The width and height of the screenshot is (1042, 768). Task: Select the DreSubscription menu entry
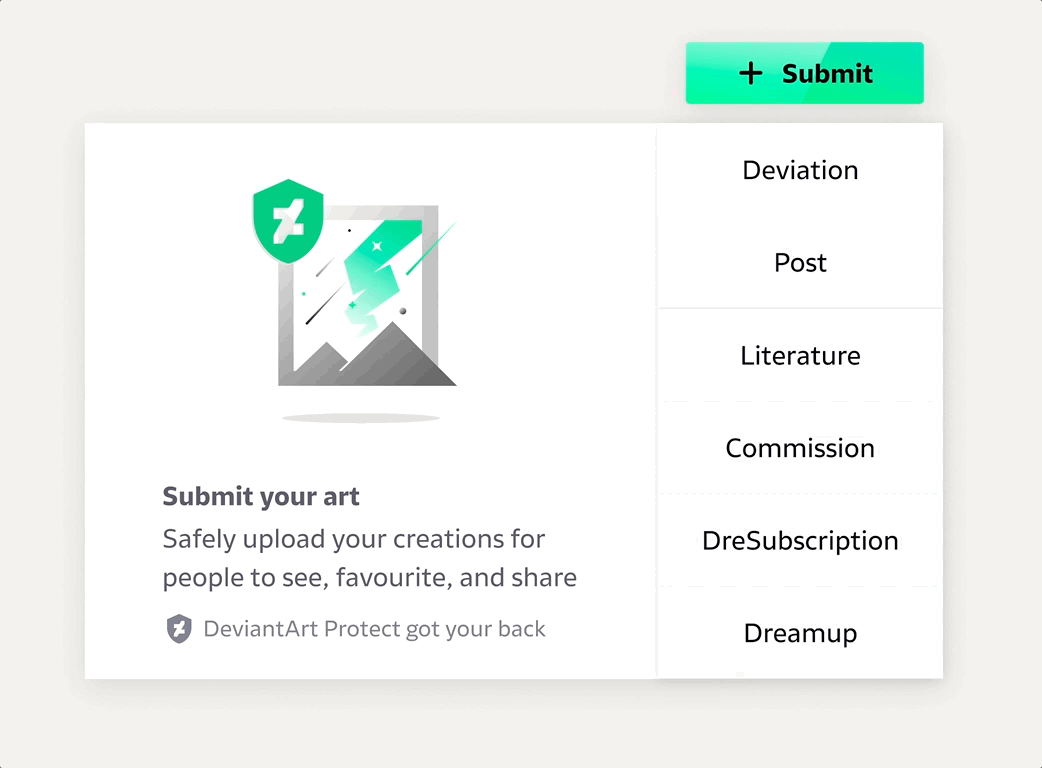pos(800,541)
